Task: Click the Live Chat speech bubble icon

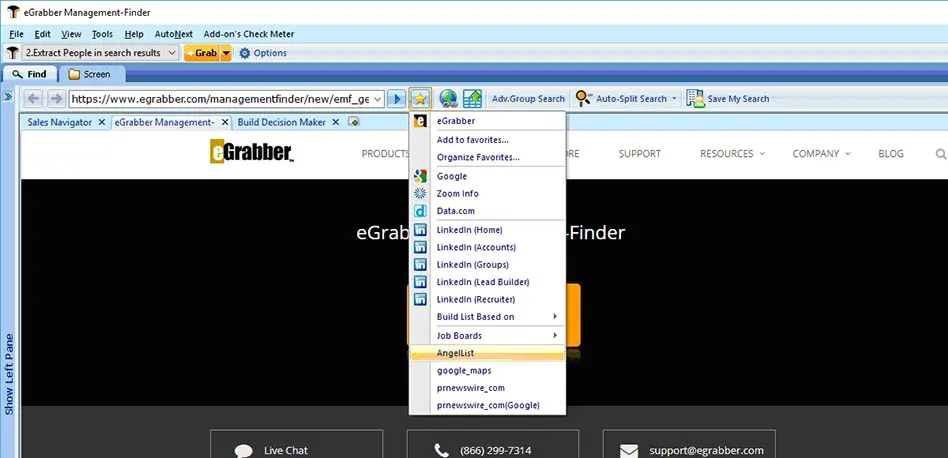Action: pos(244,451)
